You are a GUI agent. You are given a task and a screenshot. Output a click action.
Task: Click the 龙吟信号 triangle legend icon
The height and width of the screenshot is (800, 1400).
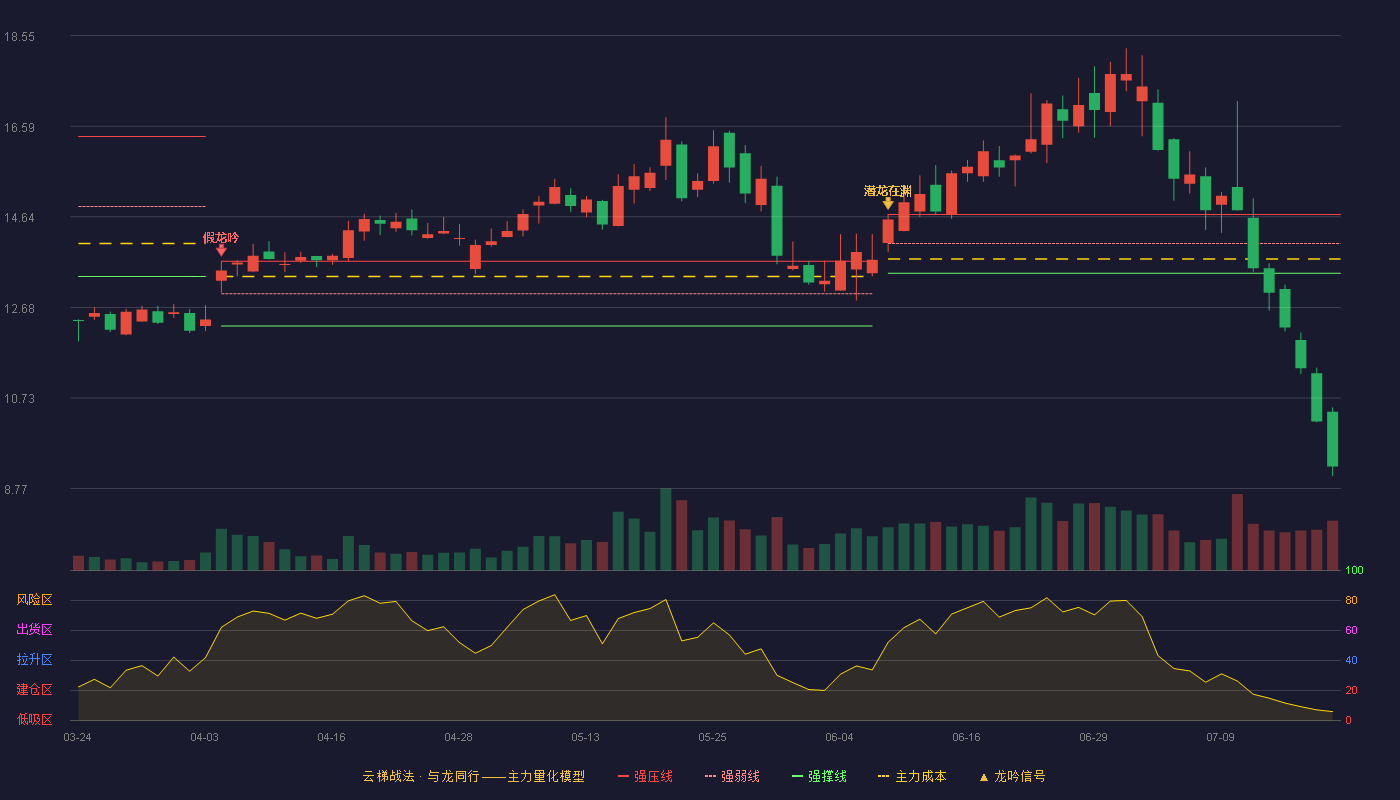[983, 777]
